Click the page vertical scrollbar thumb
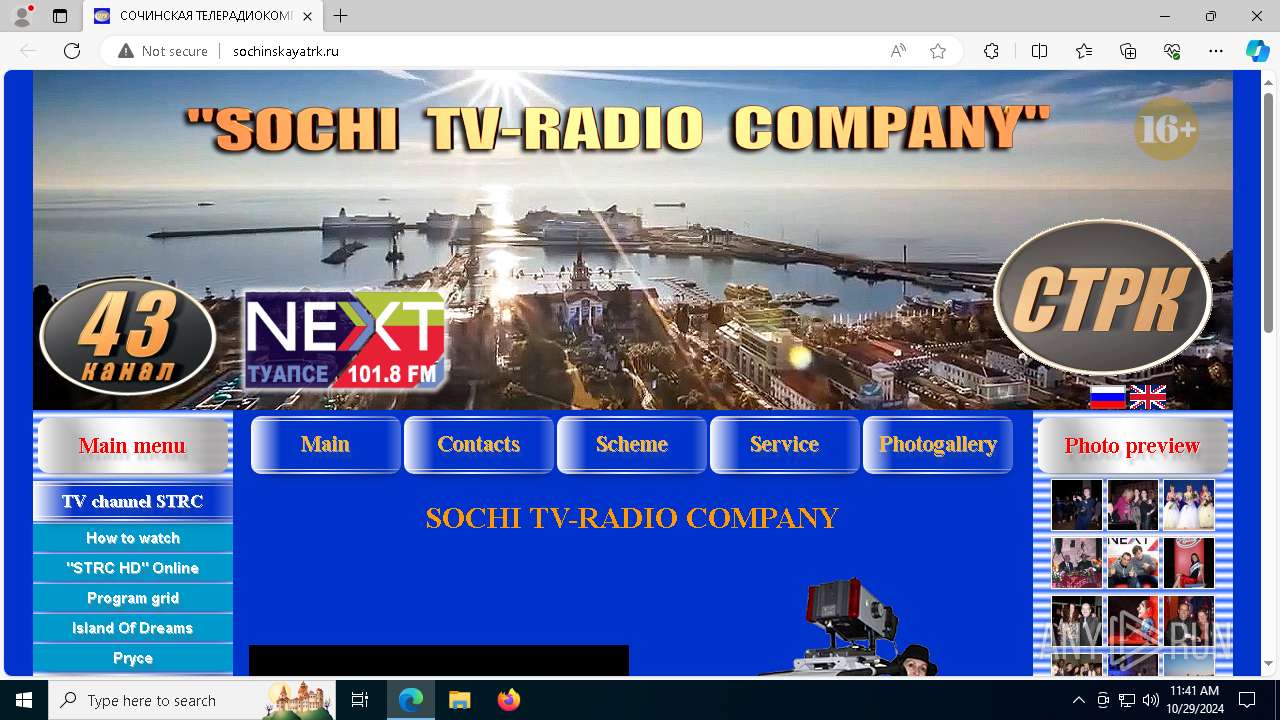Screen dimensions: 1280x720 1268,213
